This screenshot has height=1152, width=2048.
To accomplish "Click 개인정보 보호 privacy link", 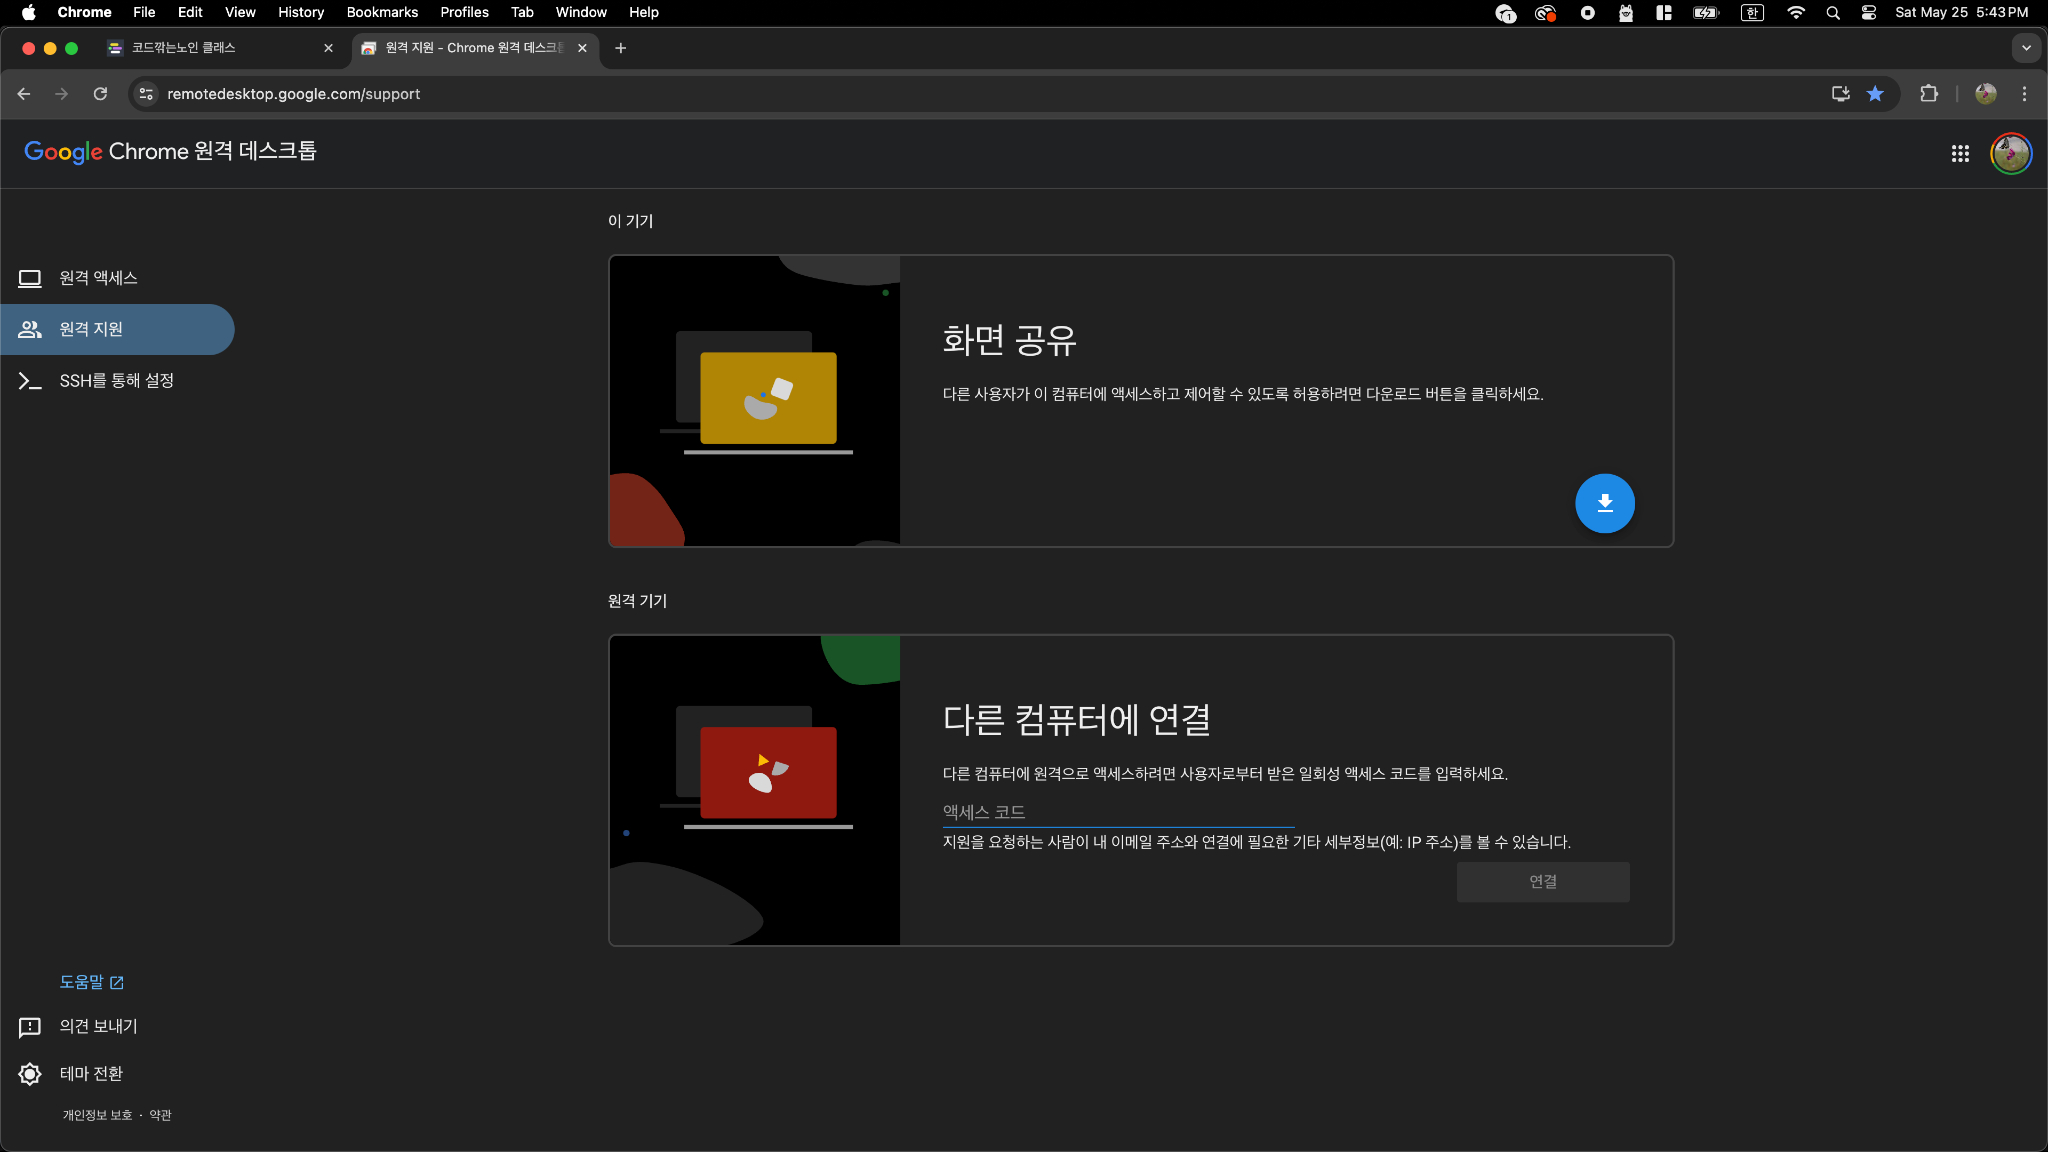I will click(97, 1115).
